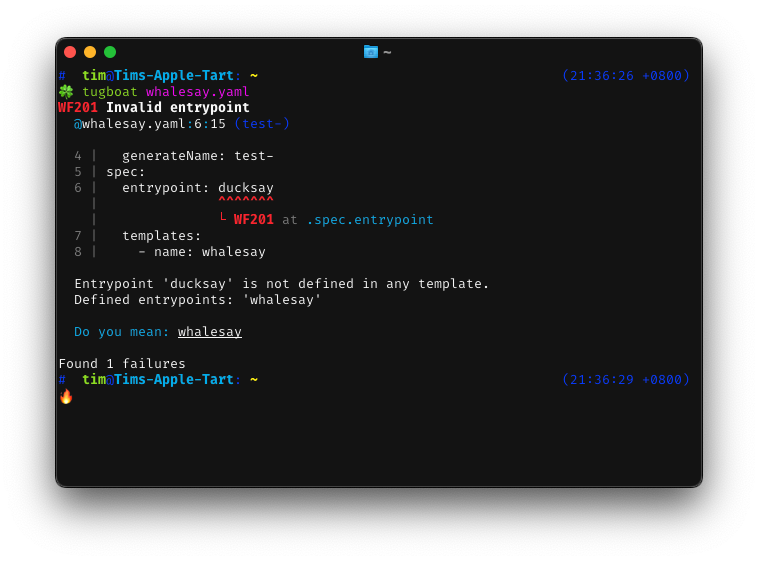Click the first prompt 'tim@Tims-Apple-Tart' text

point(158,75)
